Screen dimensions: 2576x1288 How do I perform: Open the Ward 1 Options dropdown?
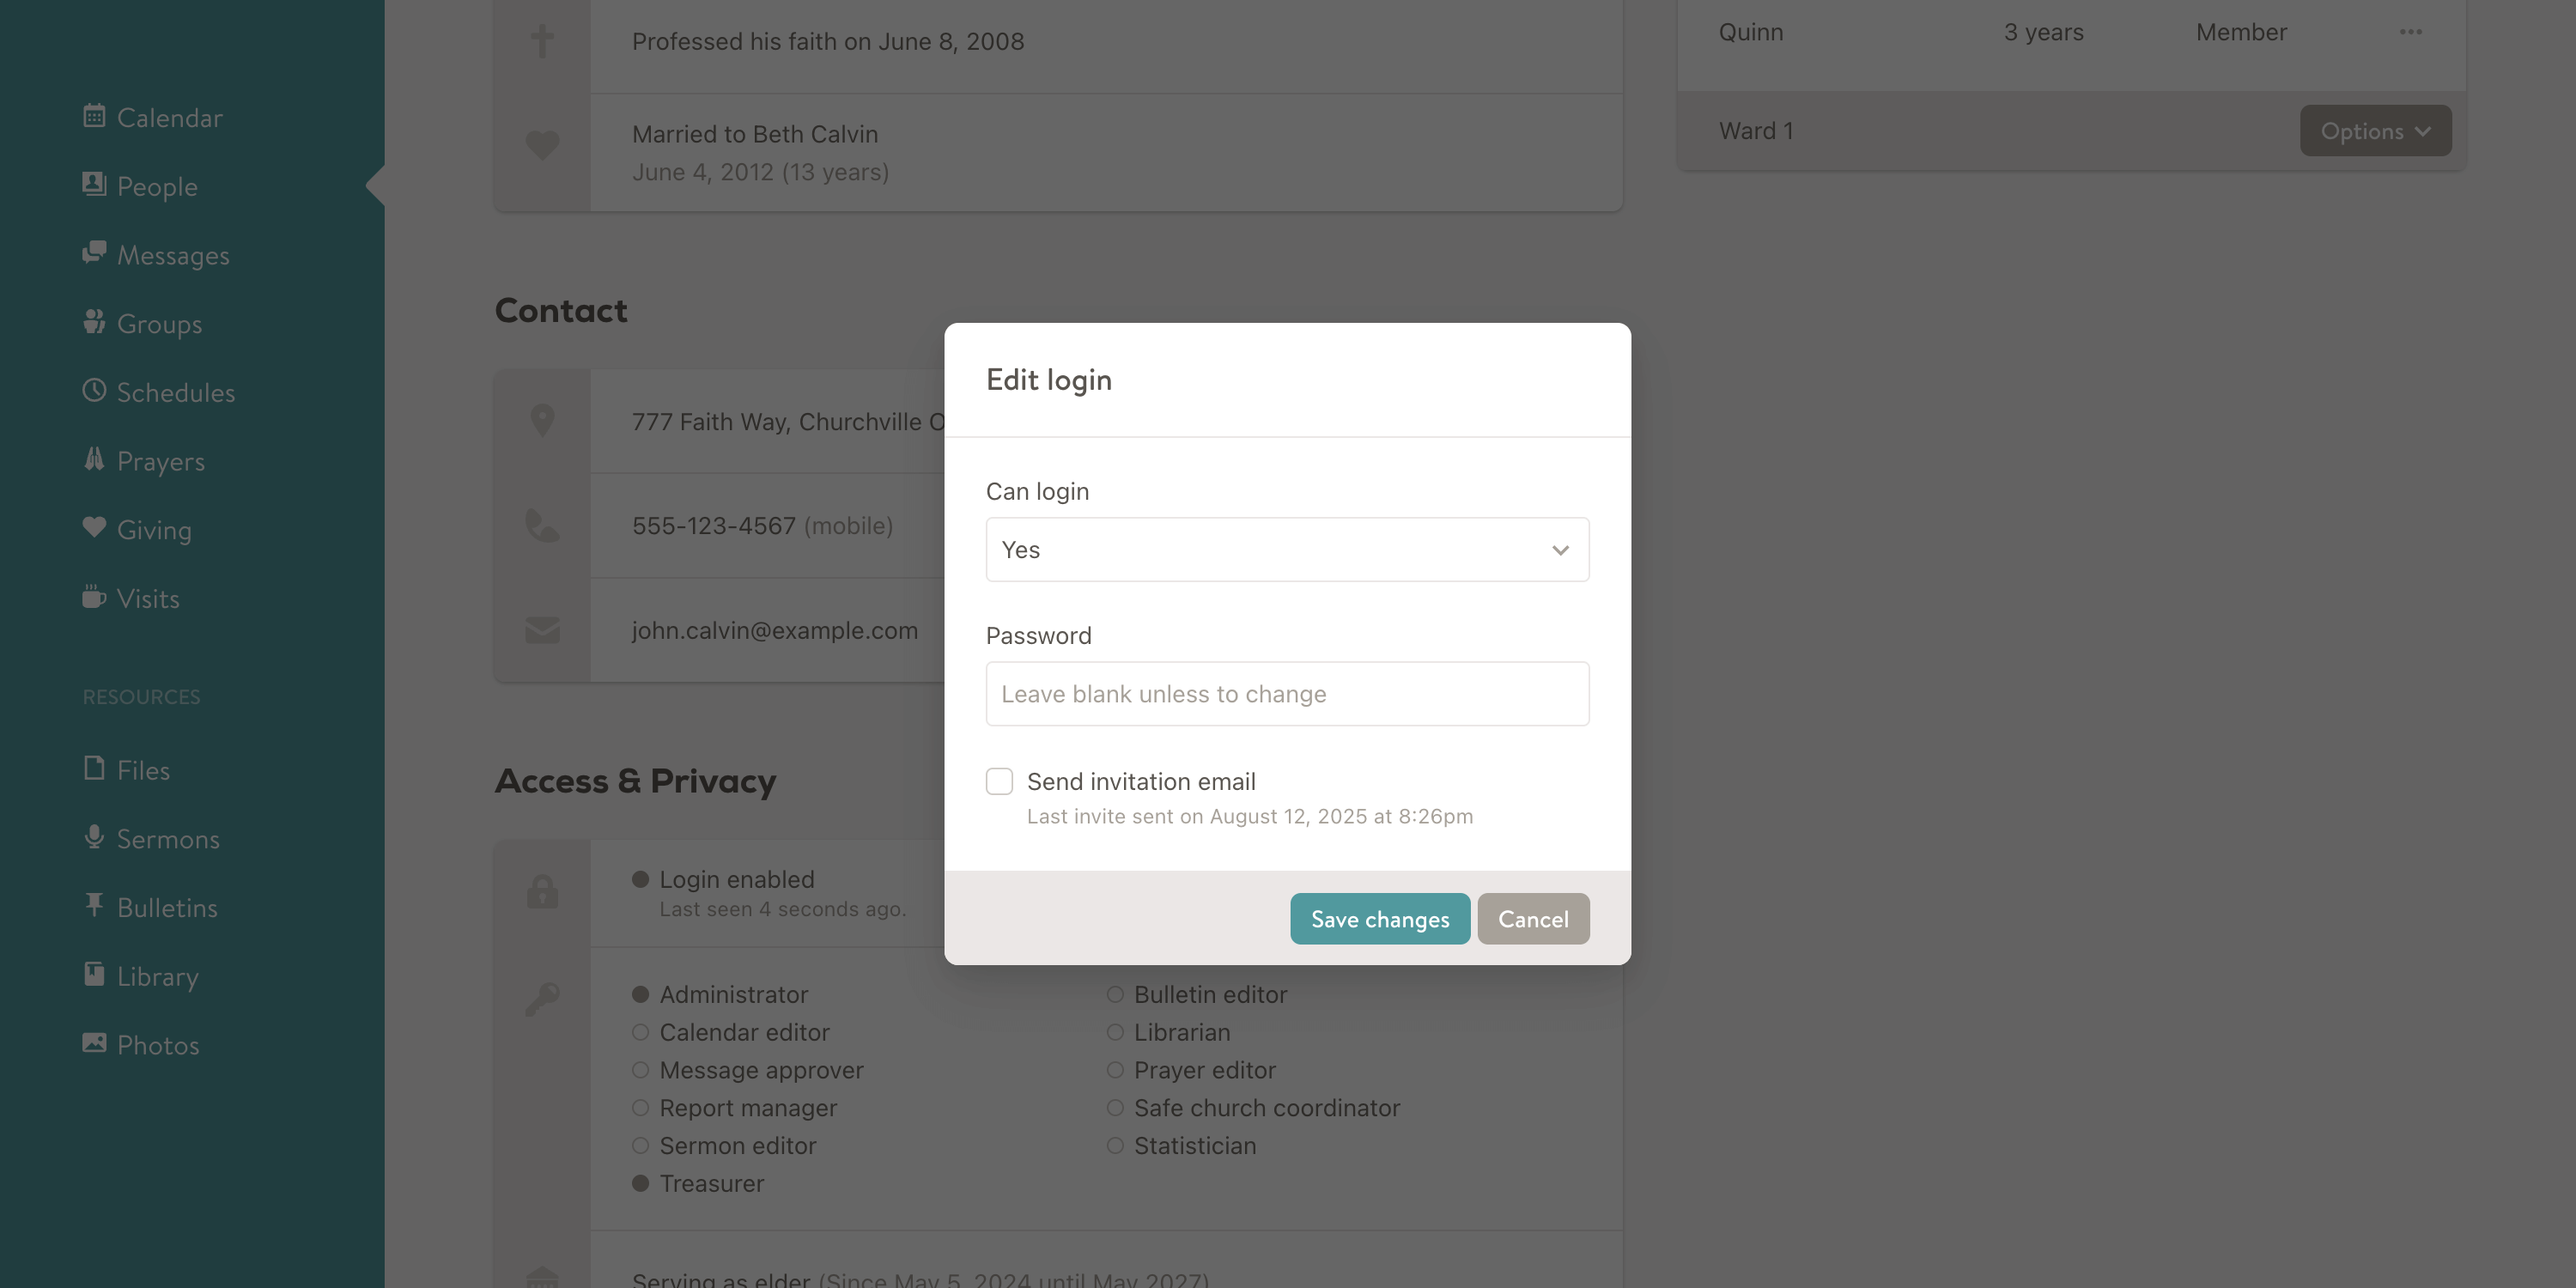click(x=2375, y=131)
